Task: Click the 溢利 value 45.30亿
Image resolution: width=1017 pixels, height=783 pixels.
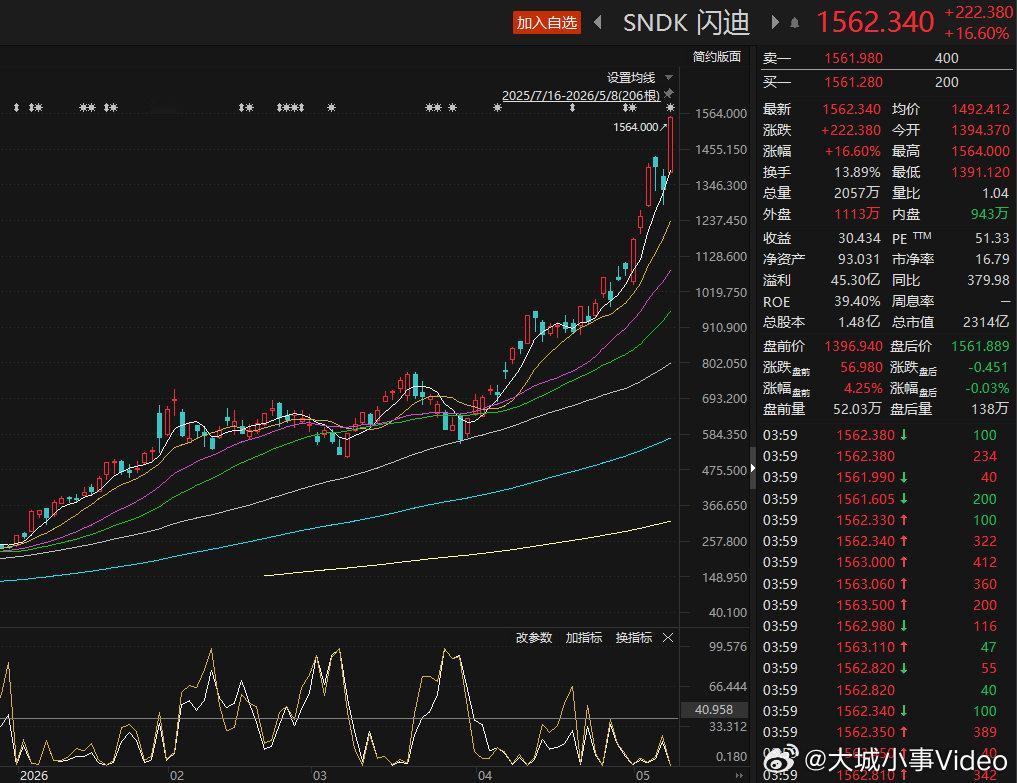Action: (x=855, y=280)
